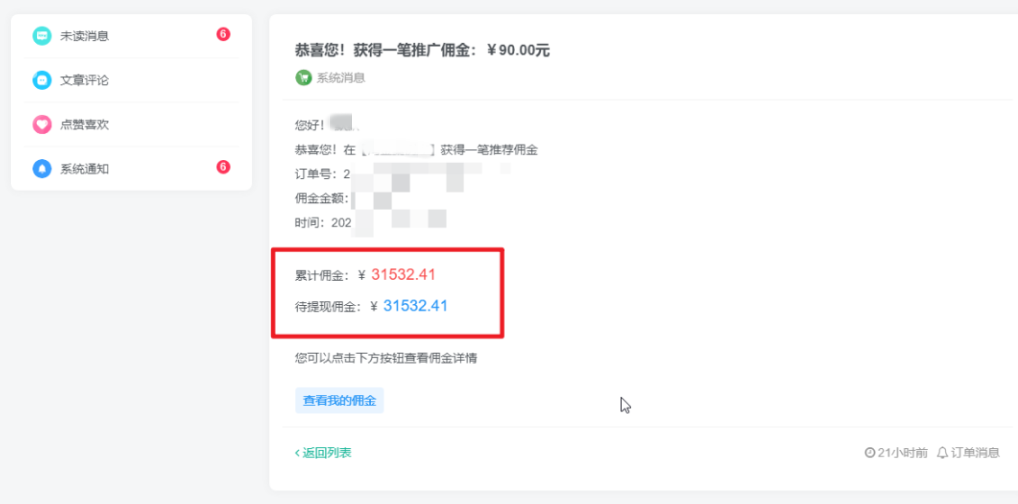Click the 待提现佣金 label

328,307
